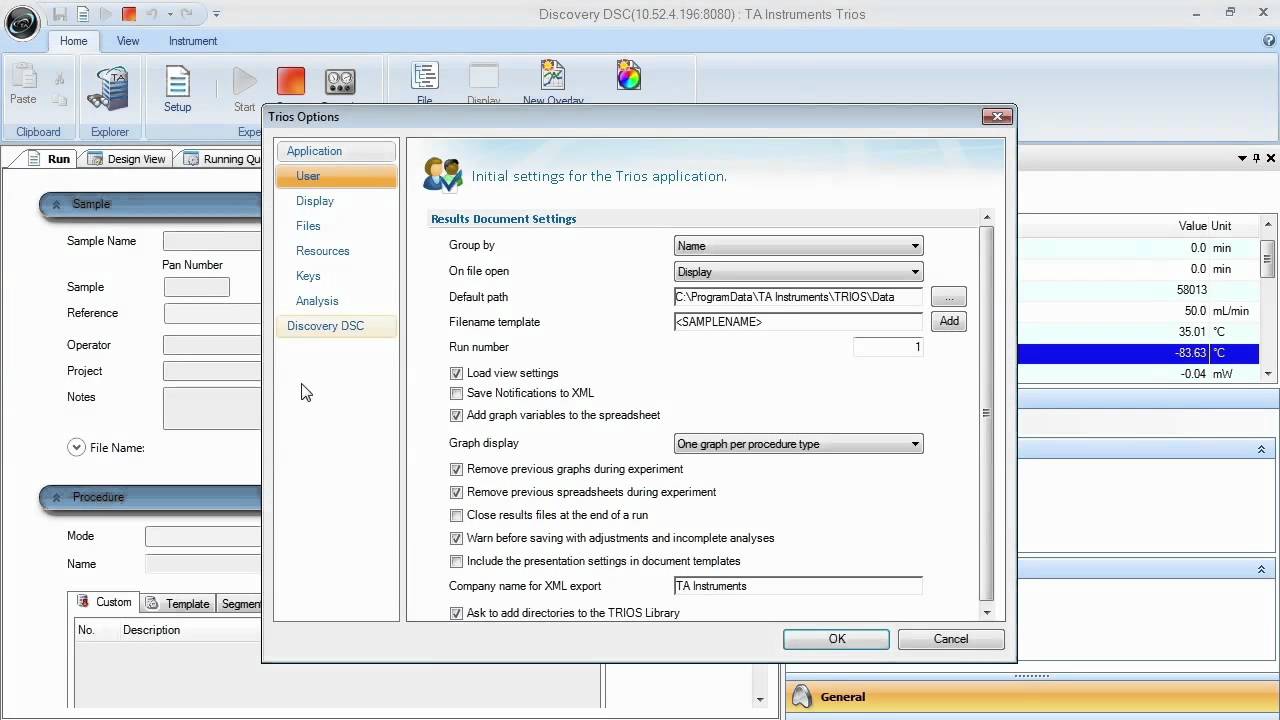Check Close results files at end of run
The height and width of the screenshot is (720, 1280).
click(457, 516)
